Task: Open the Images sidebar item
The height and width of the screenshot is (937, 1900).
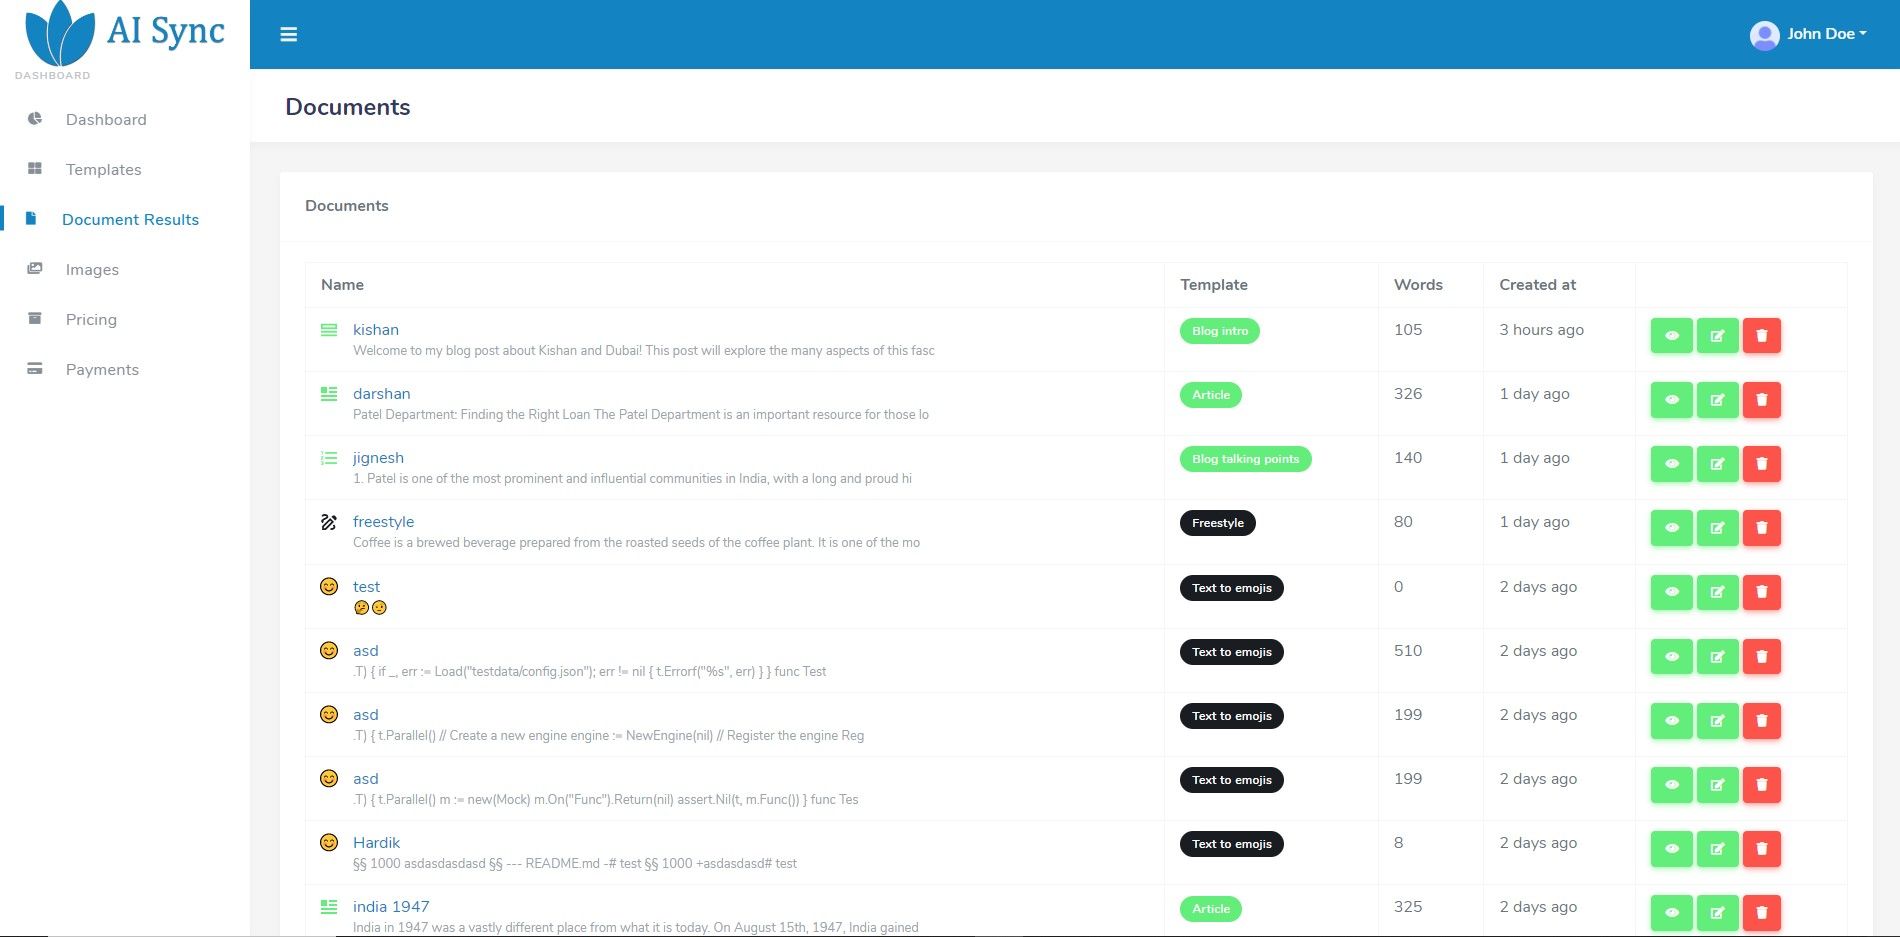Action: coord(92,270)
